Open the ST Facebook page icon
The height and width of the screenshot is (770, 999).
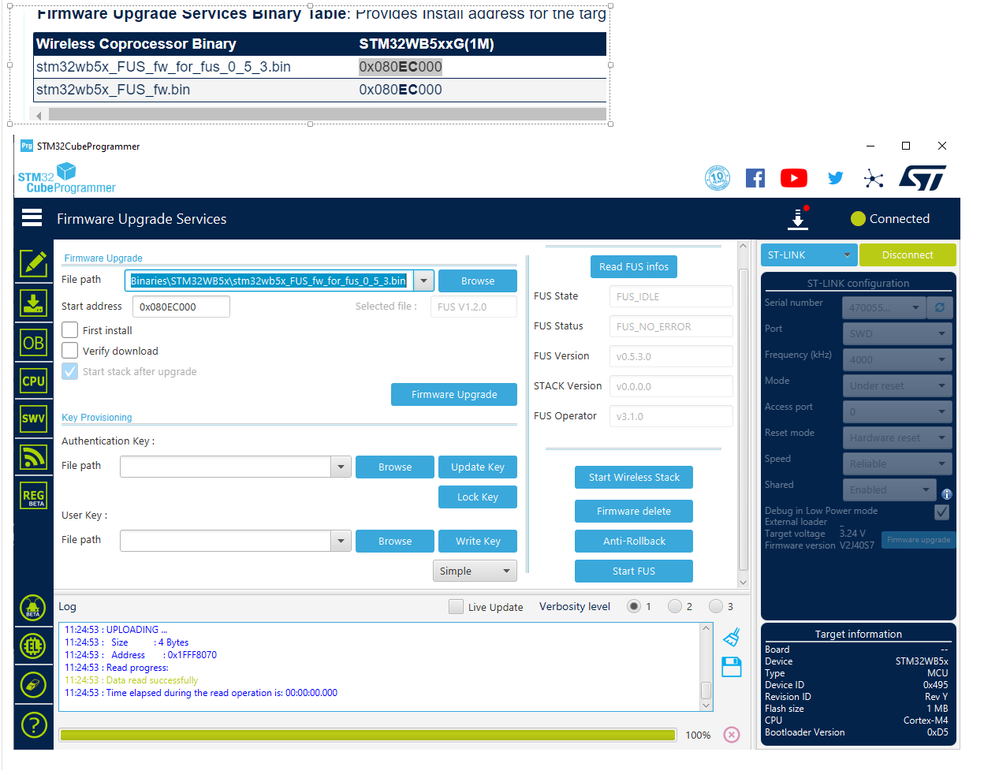pos(755,178)
